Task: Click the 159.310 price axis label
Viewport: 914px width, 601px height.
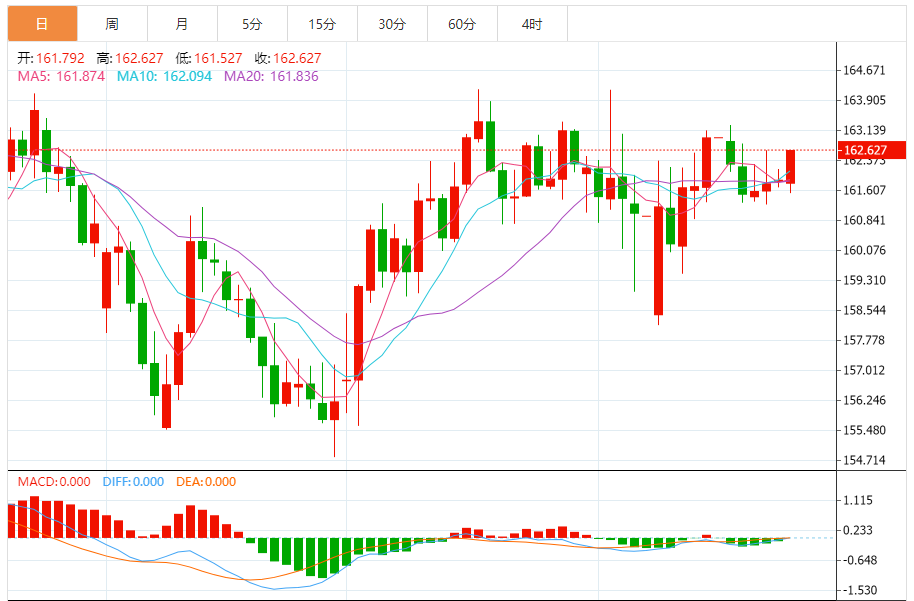Action: pyautogui.click(x=864, y=280)
